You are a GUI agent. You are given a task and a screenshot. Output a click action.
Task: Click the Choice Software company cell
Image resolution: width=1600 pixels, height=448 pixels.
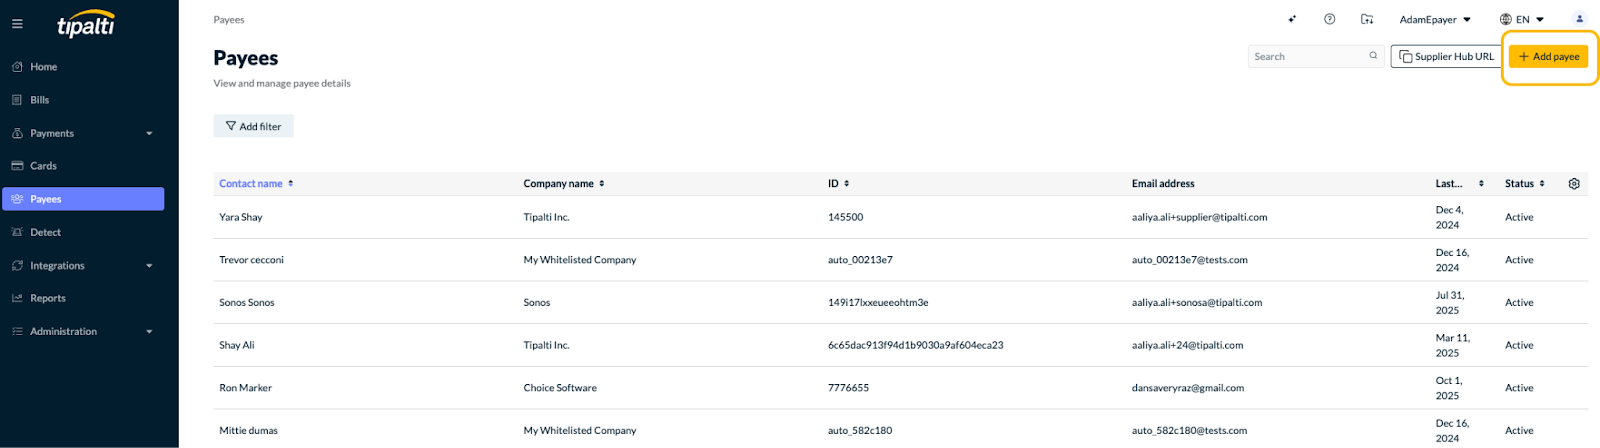click(x=560, y=388)
